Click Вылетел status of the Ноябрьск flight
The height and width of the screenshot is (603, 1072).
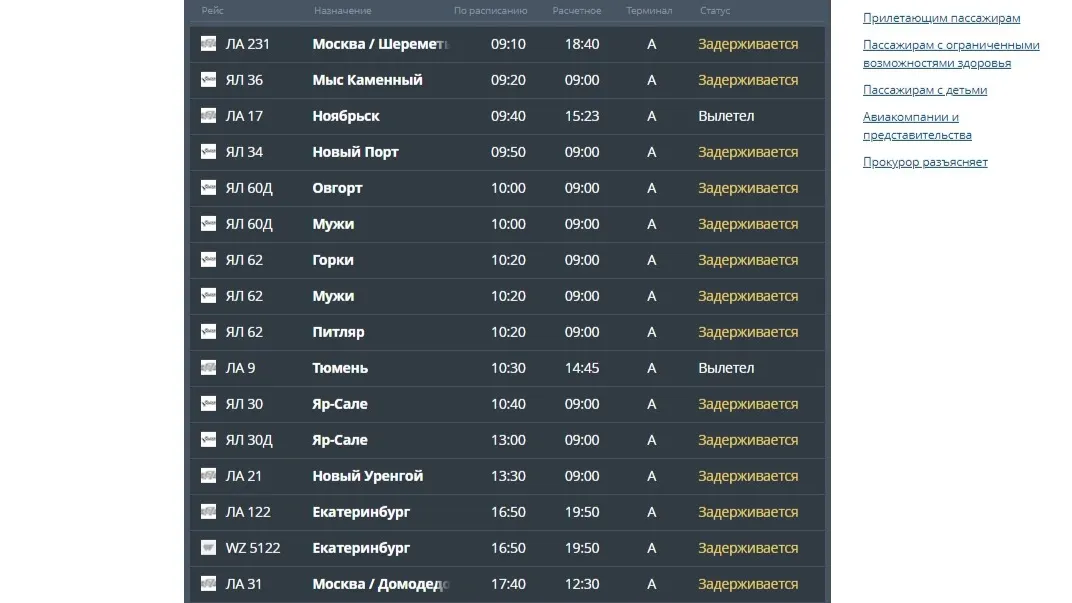point(726,116)
